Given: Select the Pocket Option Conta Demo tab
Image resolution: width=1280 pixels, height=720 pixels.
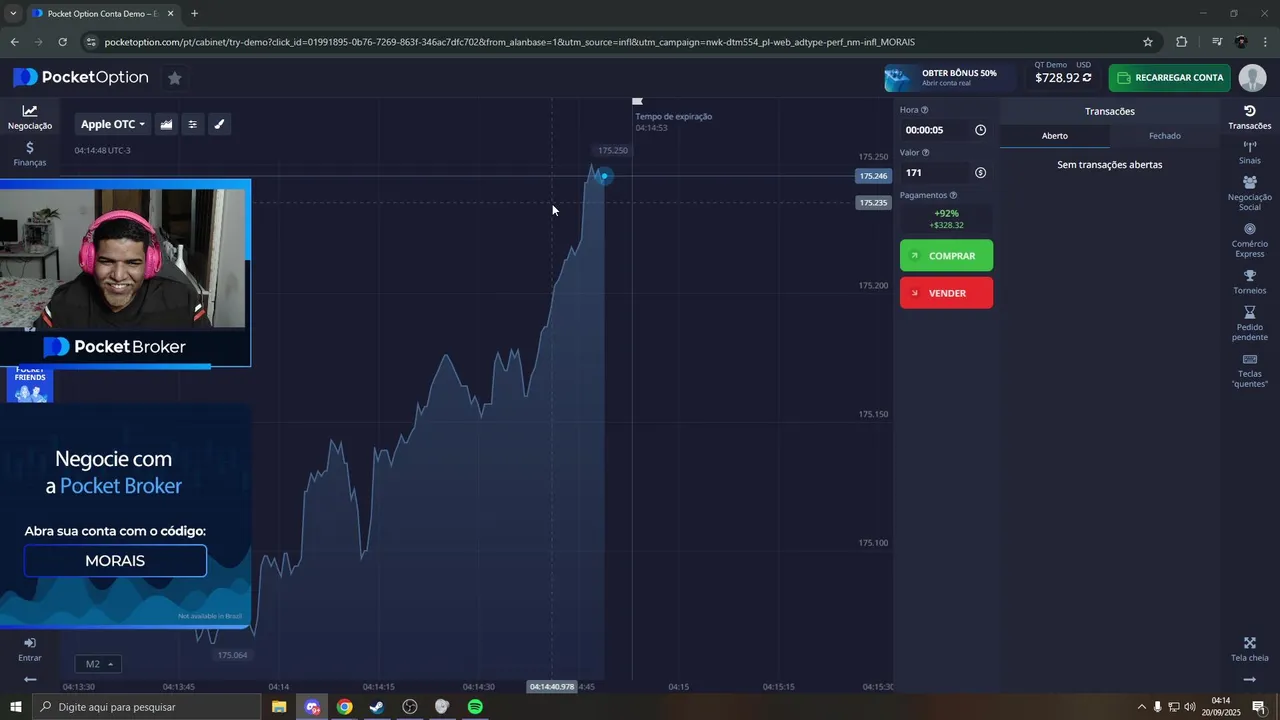Looking at the screenshot, I should 101,14.
